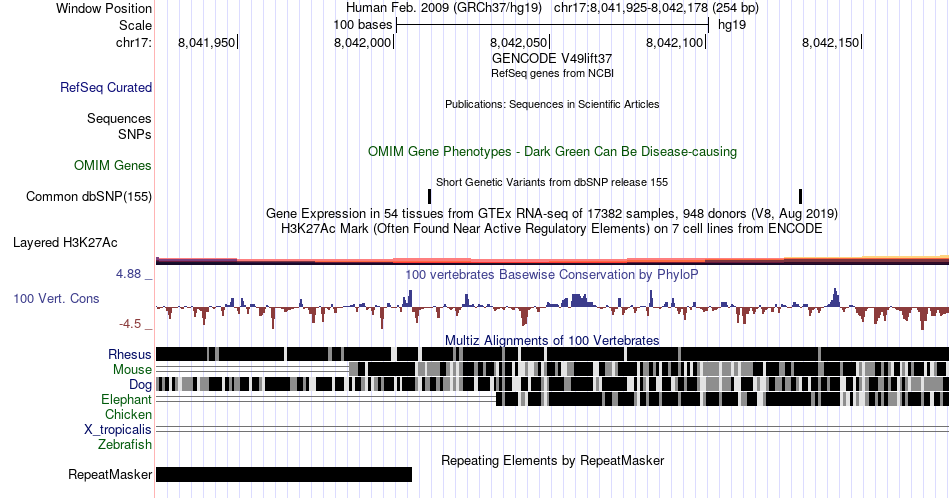This screenshot has height=498, width=950.
Task: Click the 8,042,000 ruler coordinate
Action: (362, 42)
